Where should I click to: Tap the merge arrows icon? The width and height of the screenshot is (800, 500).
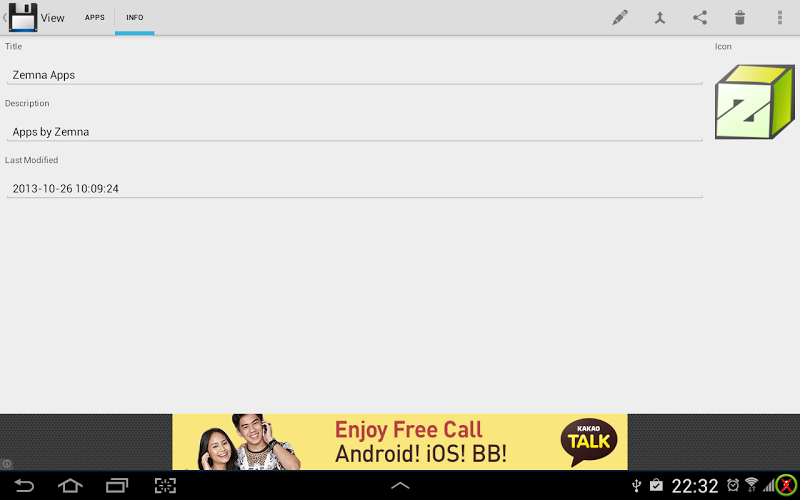pos(660,18)
